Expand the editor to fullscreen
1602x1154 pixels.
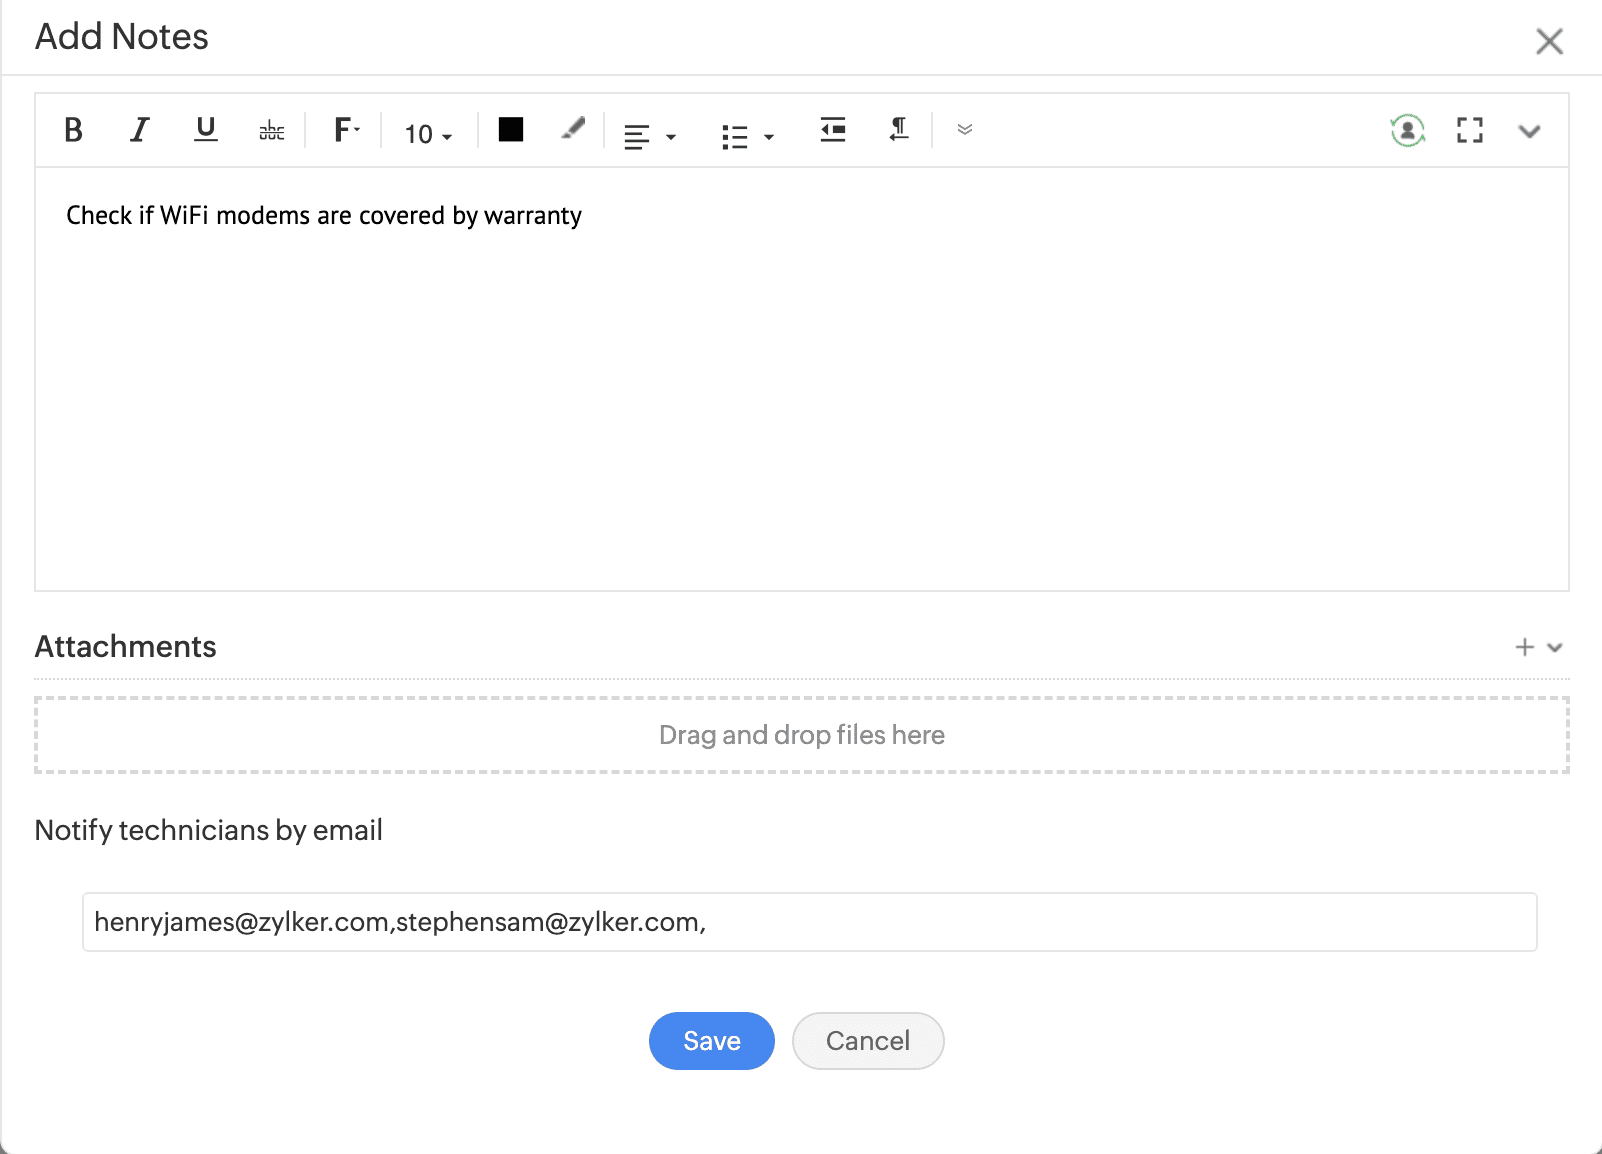point(1469,131)
